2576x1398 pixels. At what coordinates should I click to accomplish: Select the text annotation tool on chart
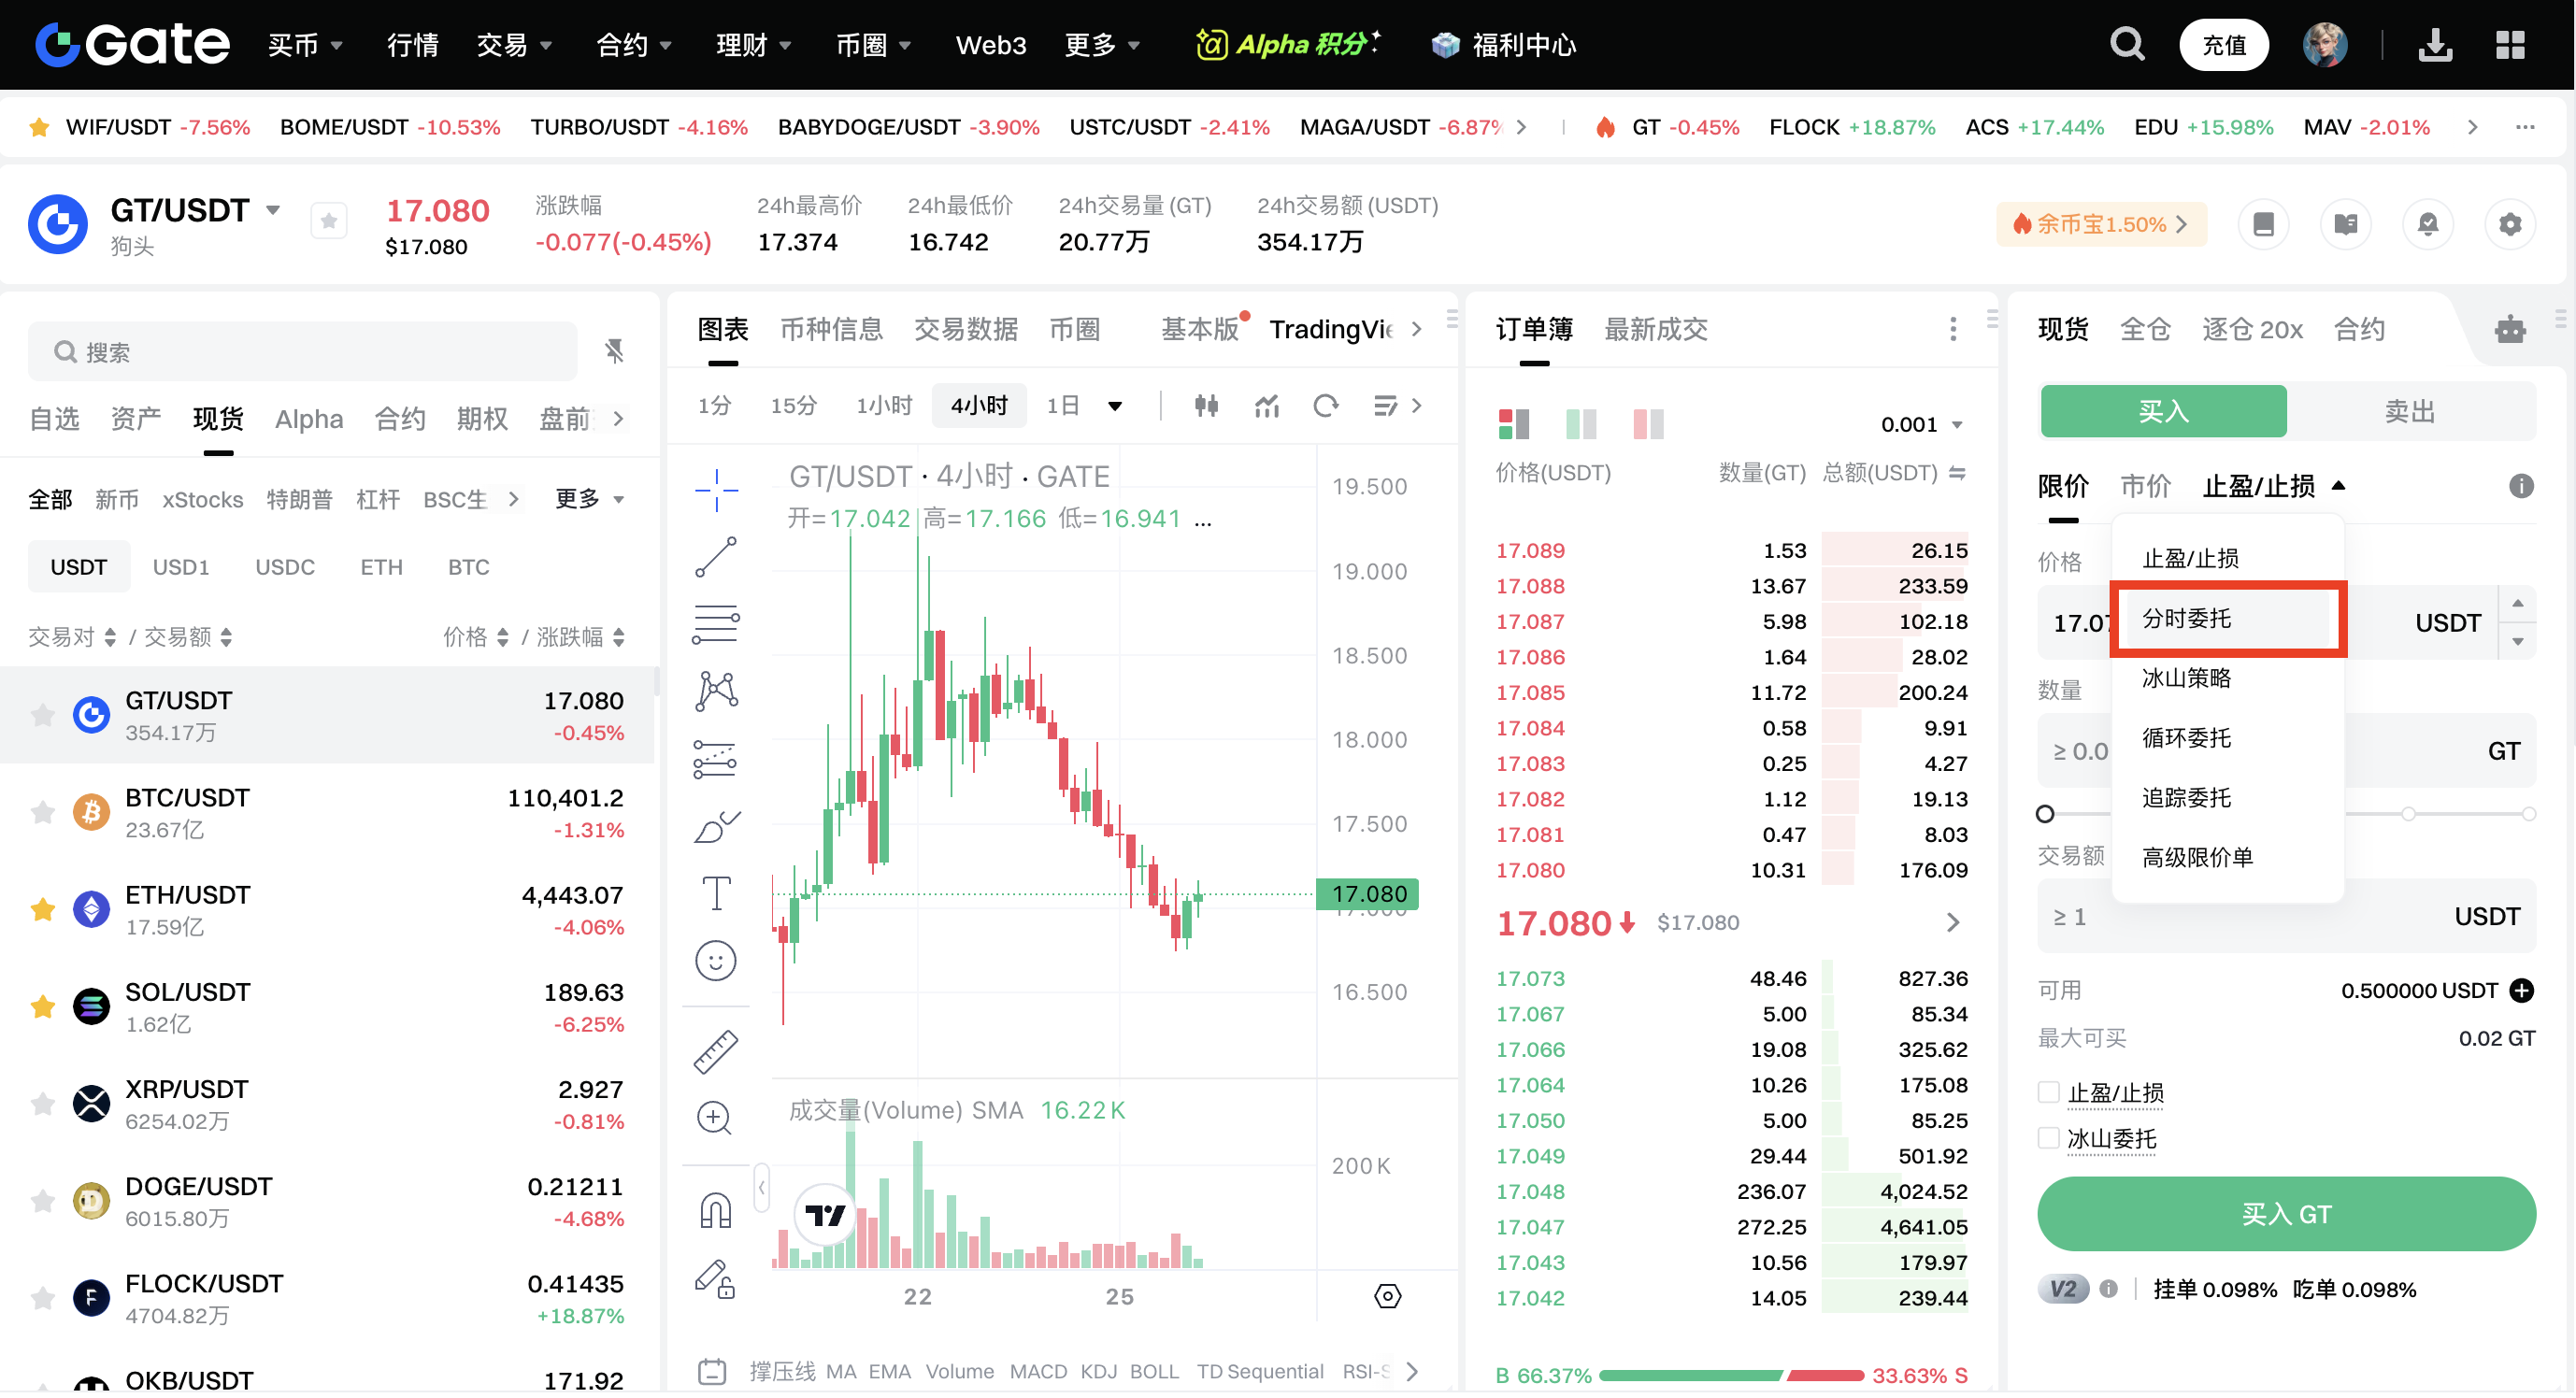(x=716, y=893)
